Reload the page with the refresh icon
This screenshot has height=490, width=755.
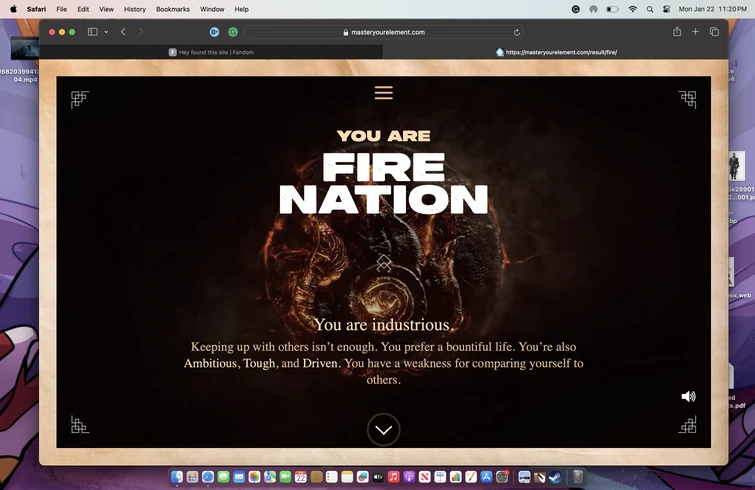pos(517,32)
